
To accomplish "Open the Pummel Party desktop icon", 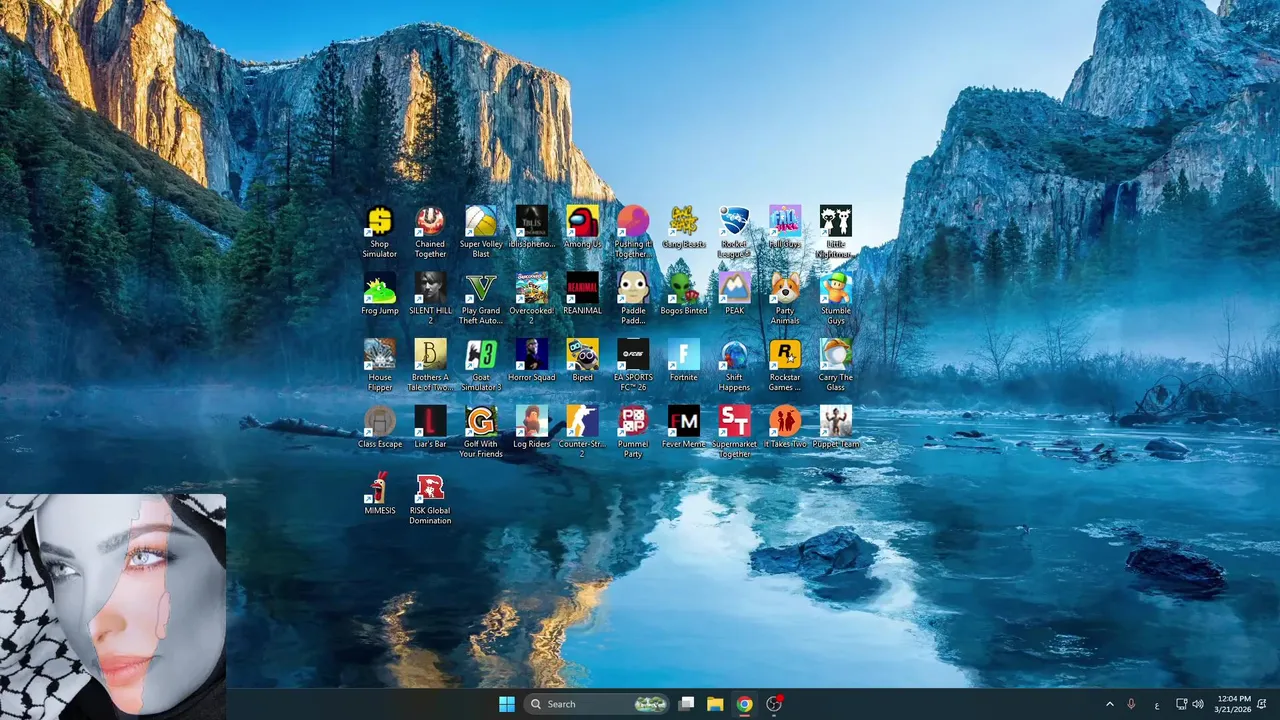I will [x=633, y=432].
